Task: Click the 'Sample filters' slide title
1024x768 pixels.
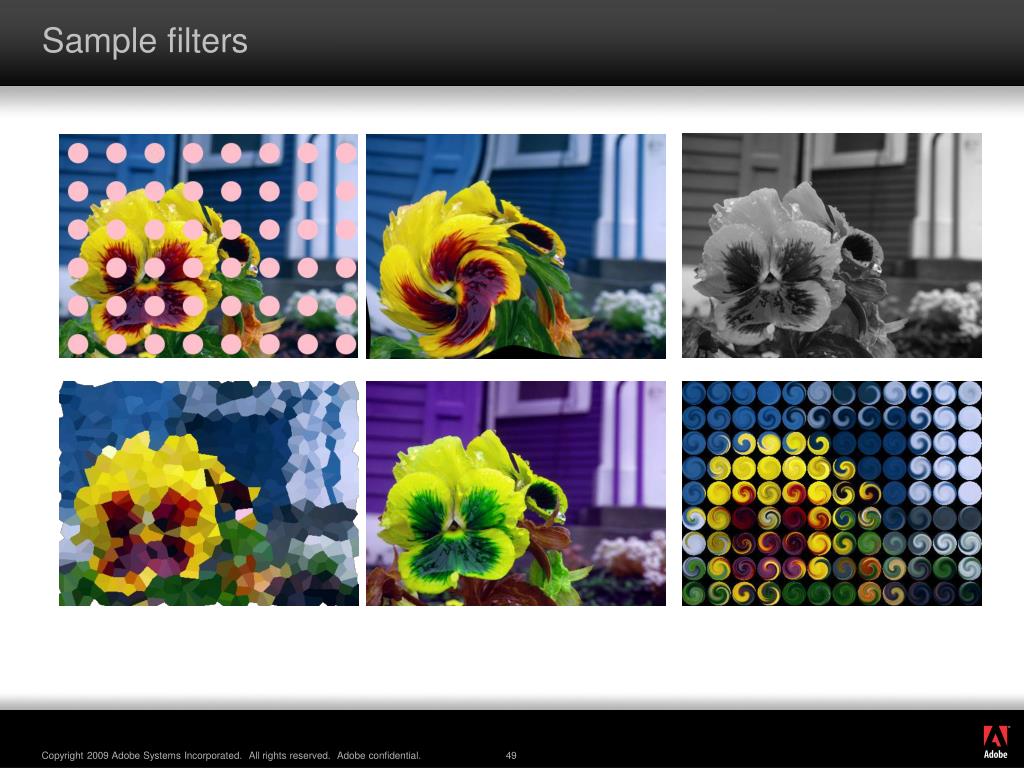Action: (x=145, y=40)
